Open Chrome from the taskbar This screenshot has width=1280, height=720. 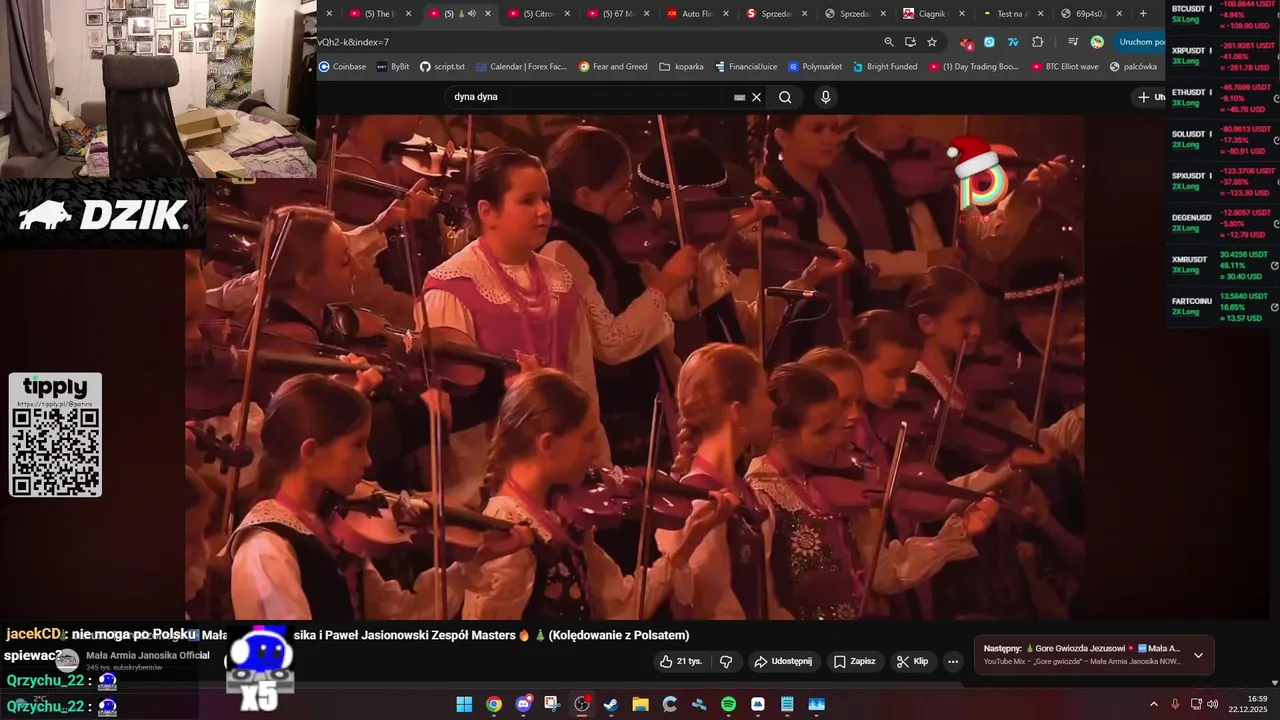coord(494,704)
